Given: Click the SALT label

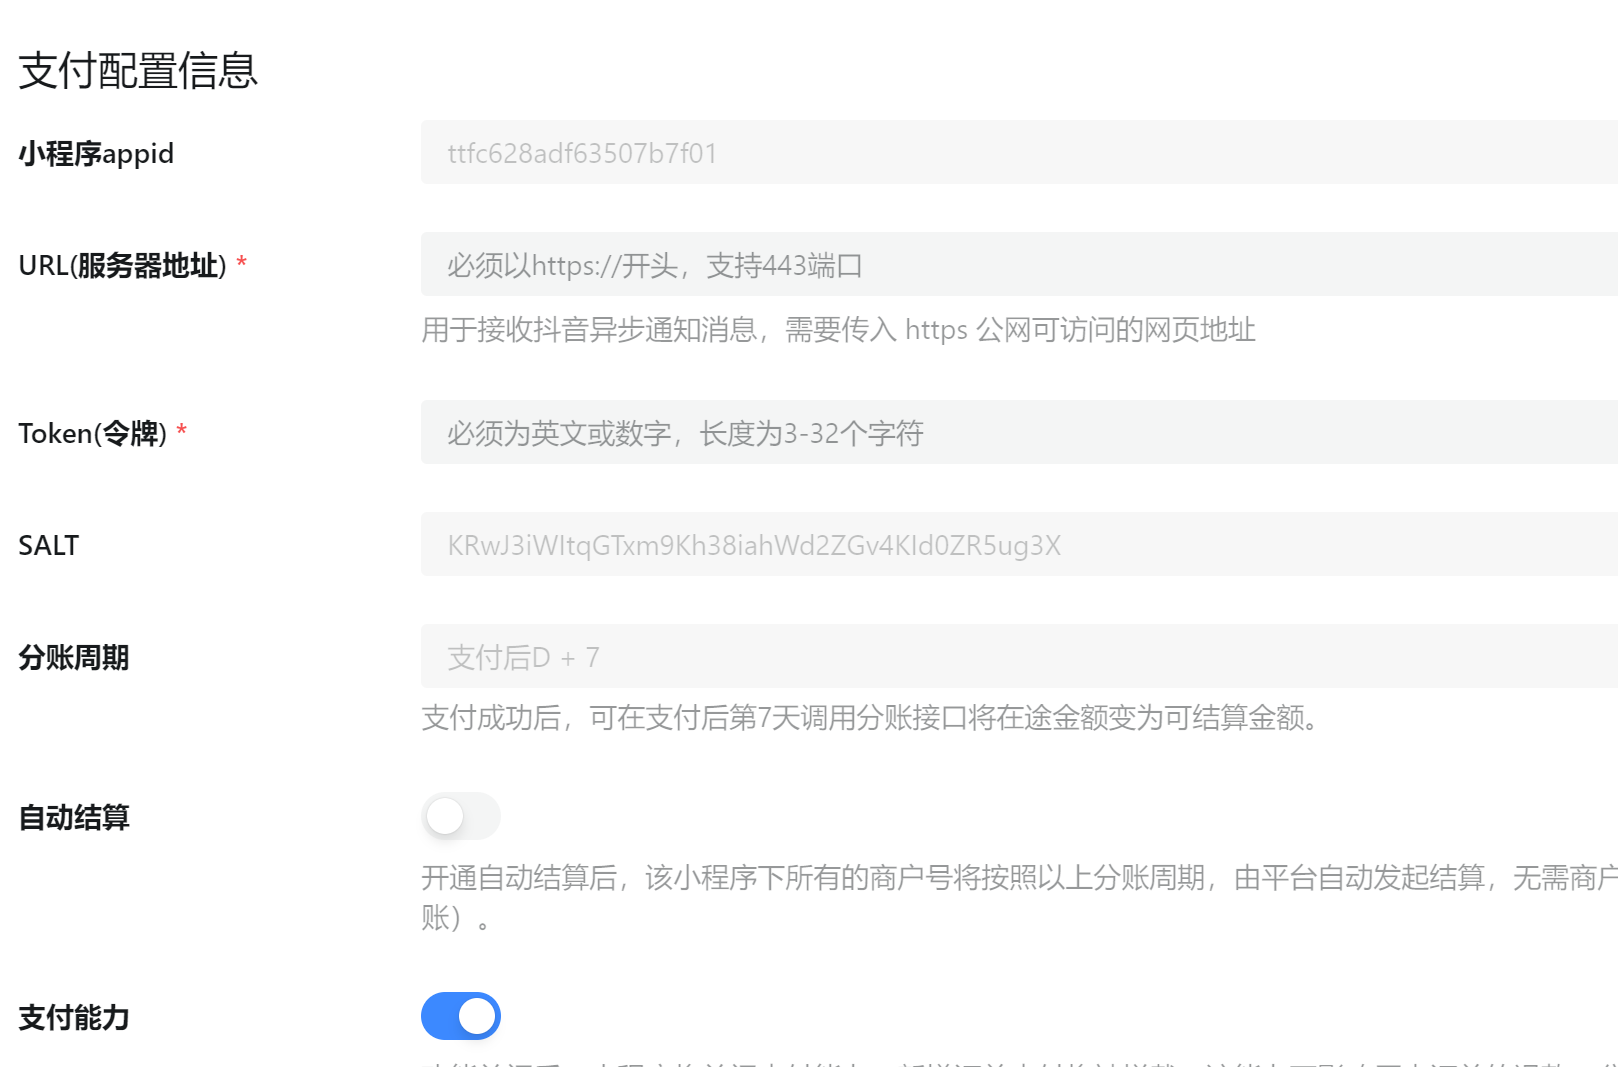Looking at the screenshot, I should click(x=48, y=546).
